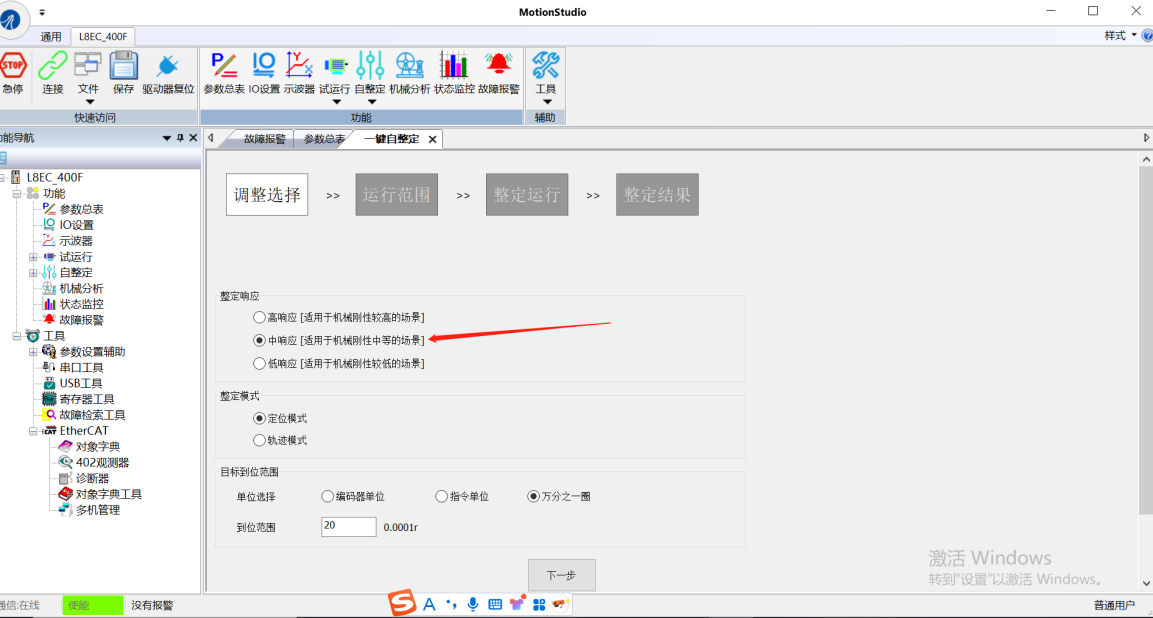
Task: Open 多机管理 in the navigation tree
Action: pos(98,510)
